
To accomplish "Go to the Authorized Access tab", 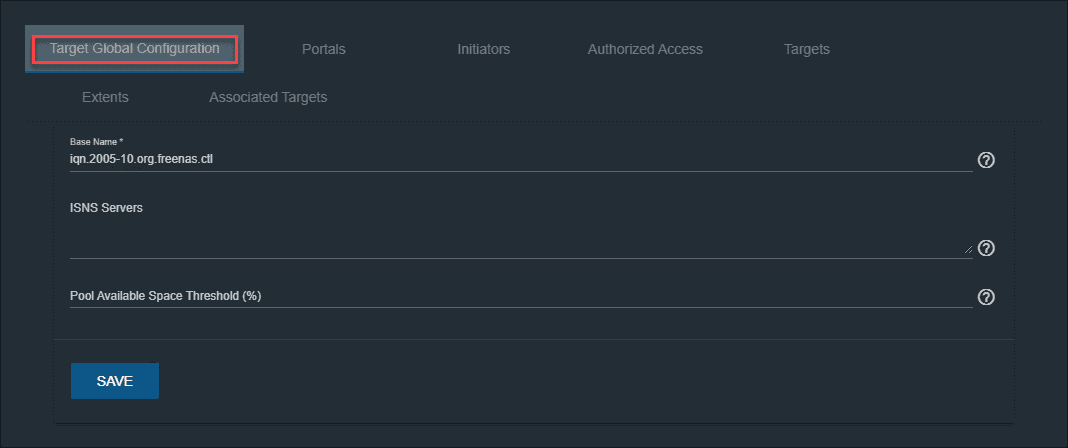I will (x=645, y=49).
